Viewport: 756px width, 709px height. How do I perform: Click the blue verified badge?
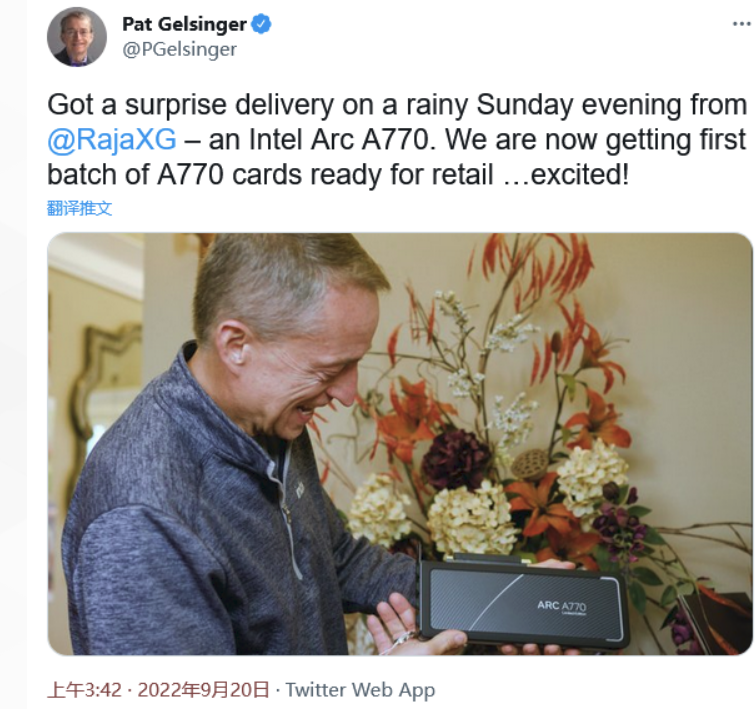click(262, 24)
